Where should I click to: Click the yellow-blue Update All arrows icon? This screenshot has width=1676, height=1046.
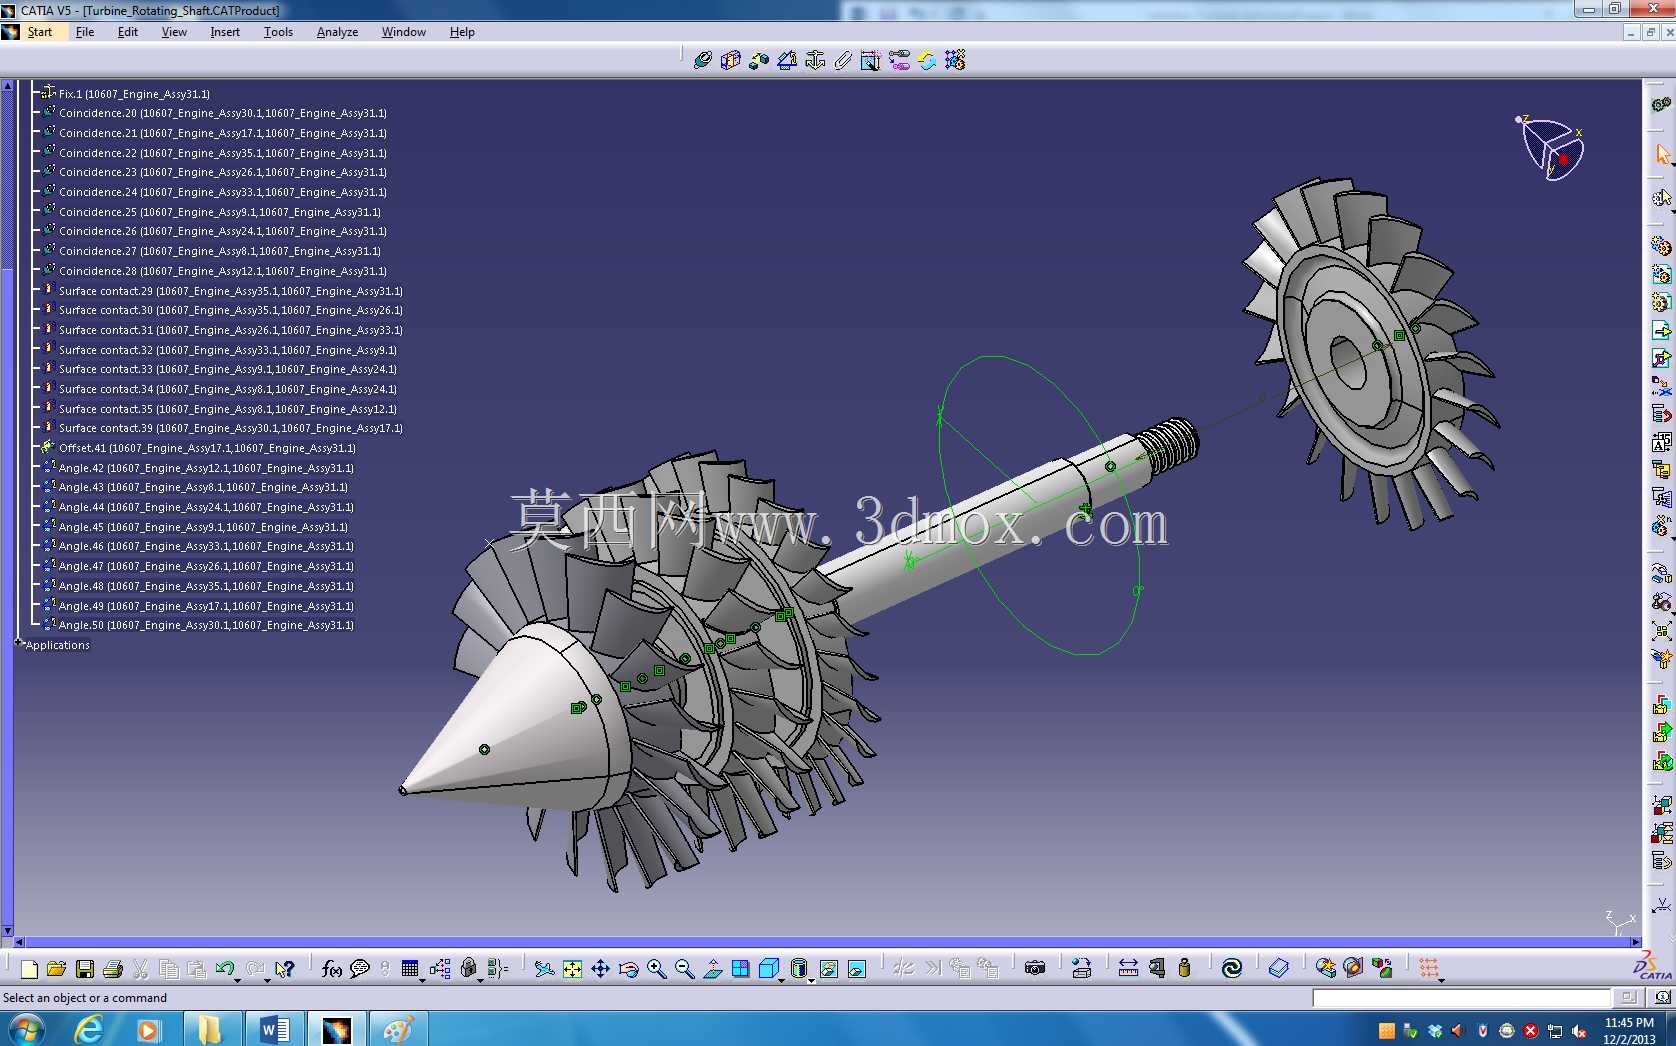[x=927, y=60]
